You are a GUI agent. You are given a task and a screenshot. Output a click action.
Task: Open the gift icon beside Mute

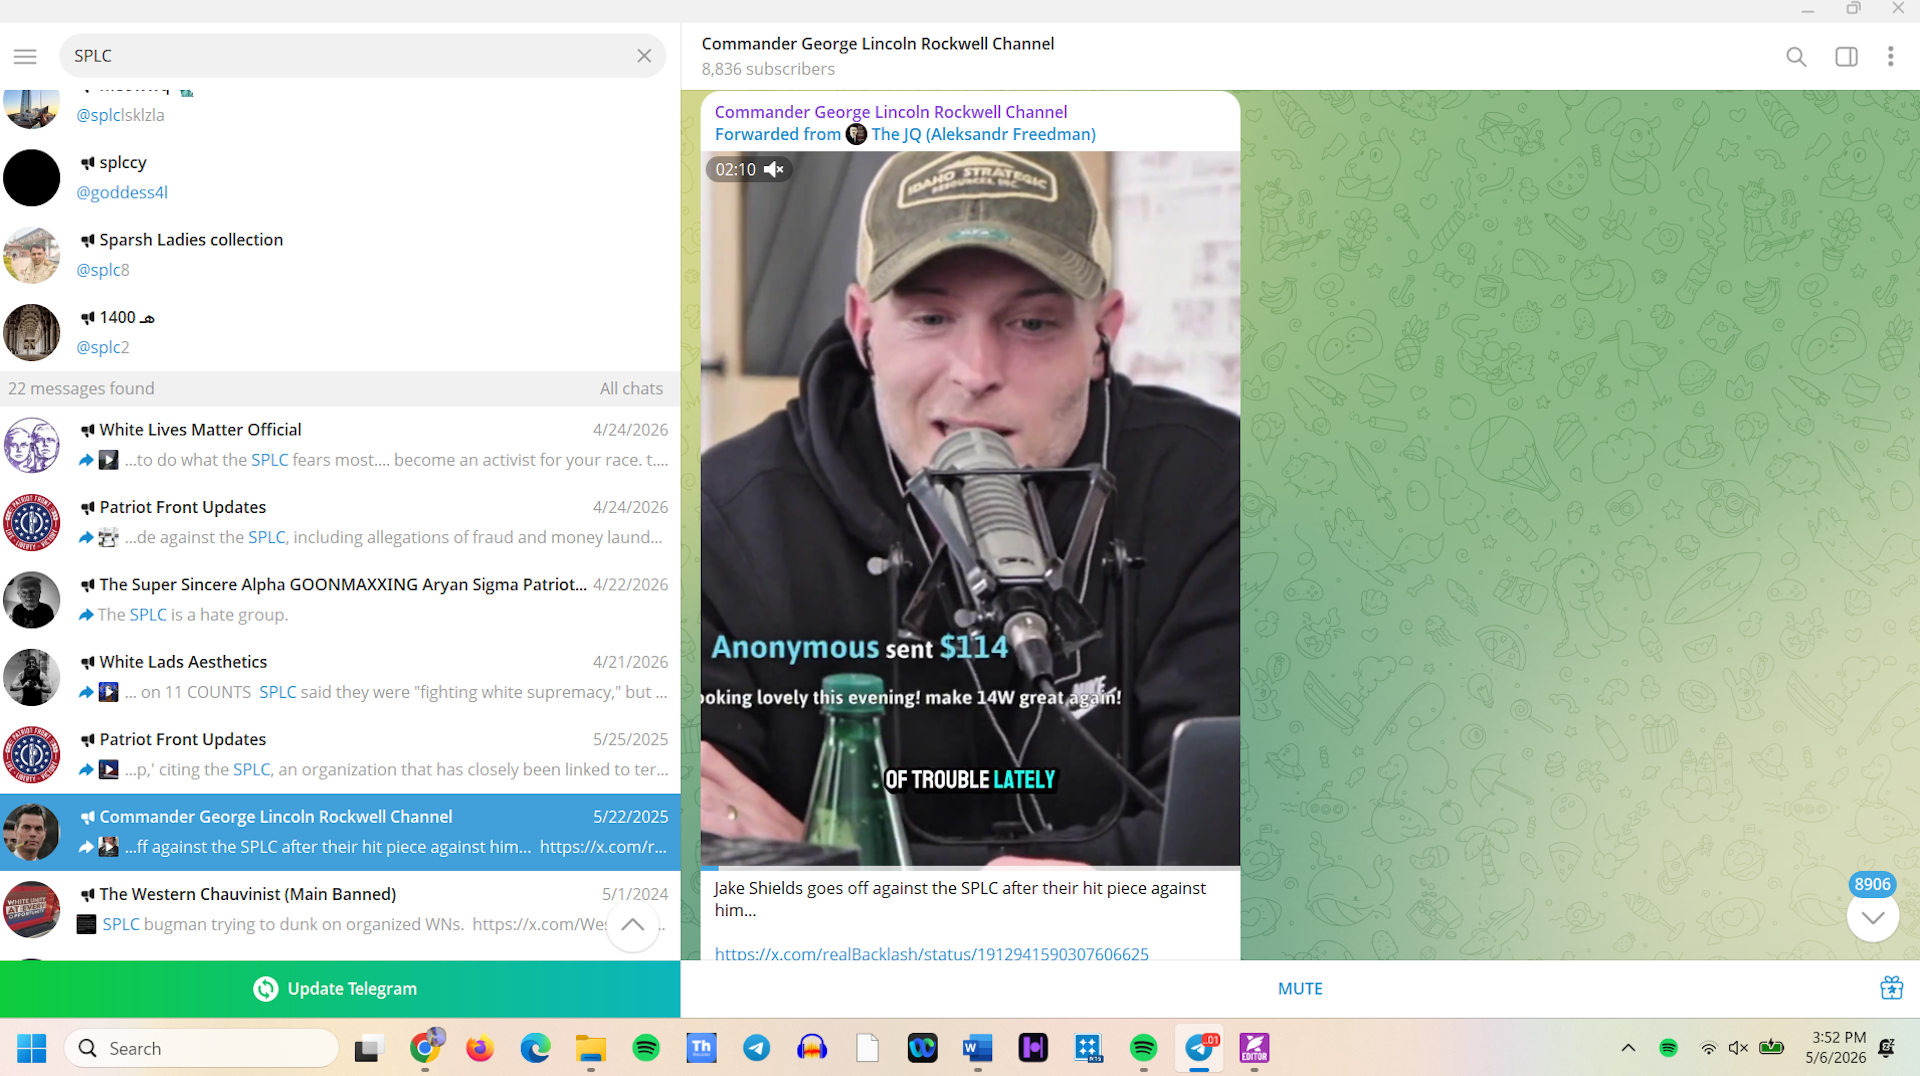tap(1891, 988)
